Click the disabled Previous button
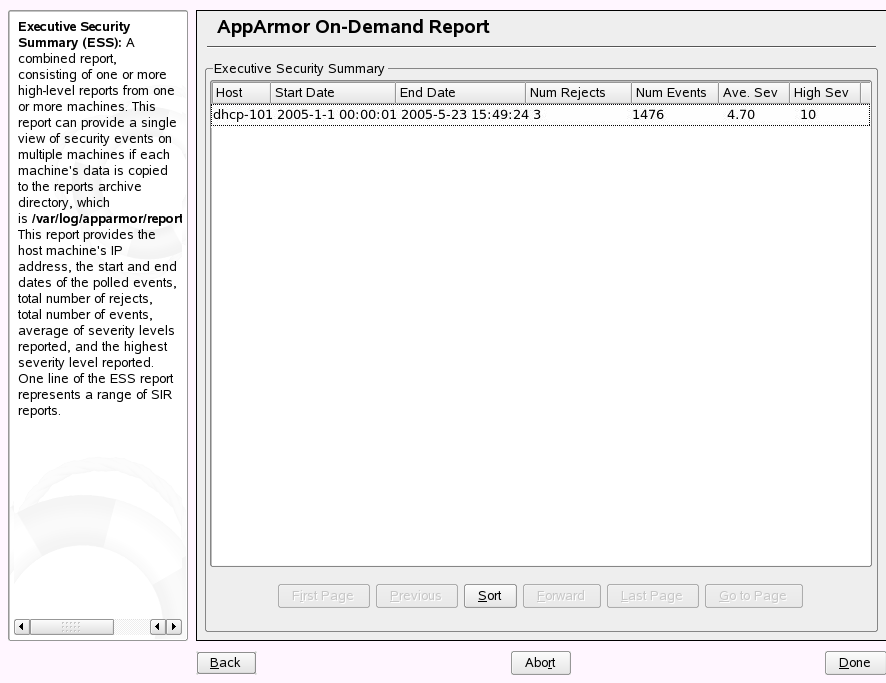Viewport: 886px width, 683px height. click(x=416, y=595)
